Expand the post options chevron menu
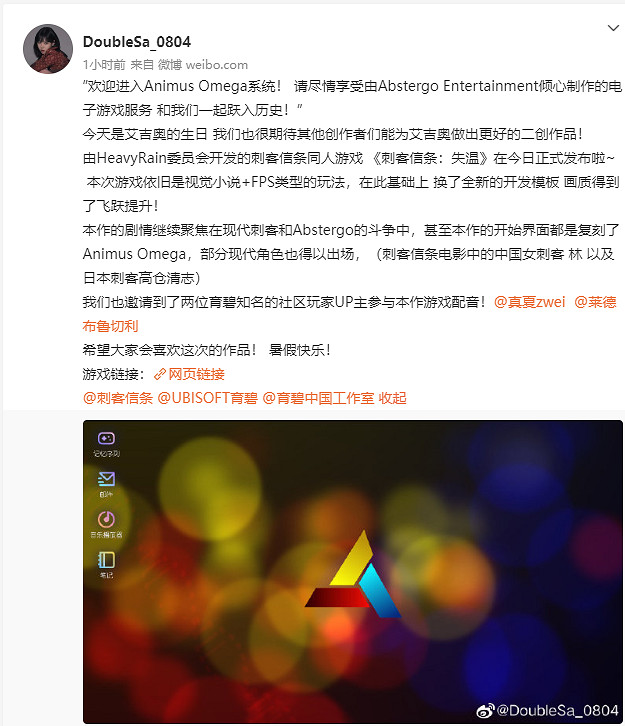 pyautogui.click(x=613, y=28)
